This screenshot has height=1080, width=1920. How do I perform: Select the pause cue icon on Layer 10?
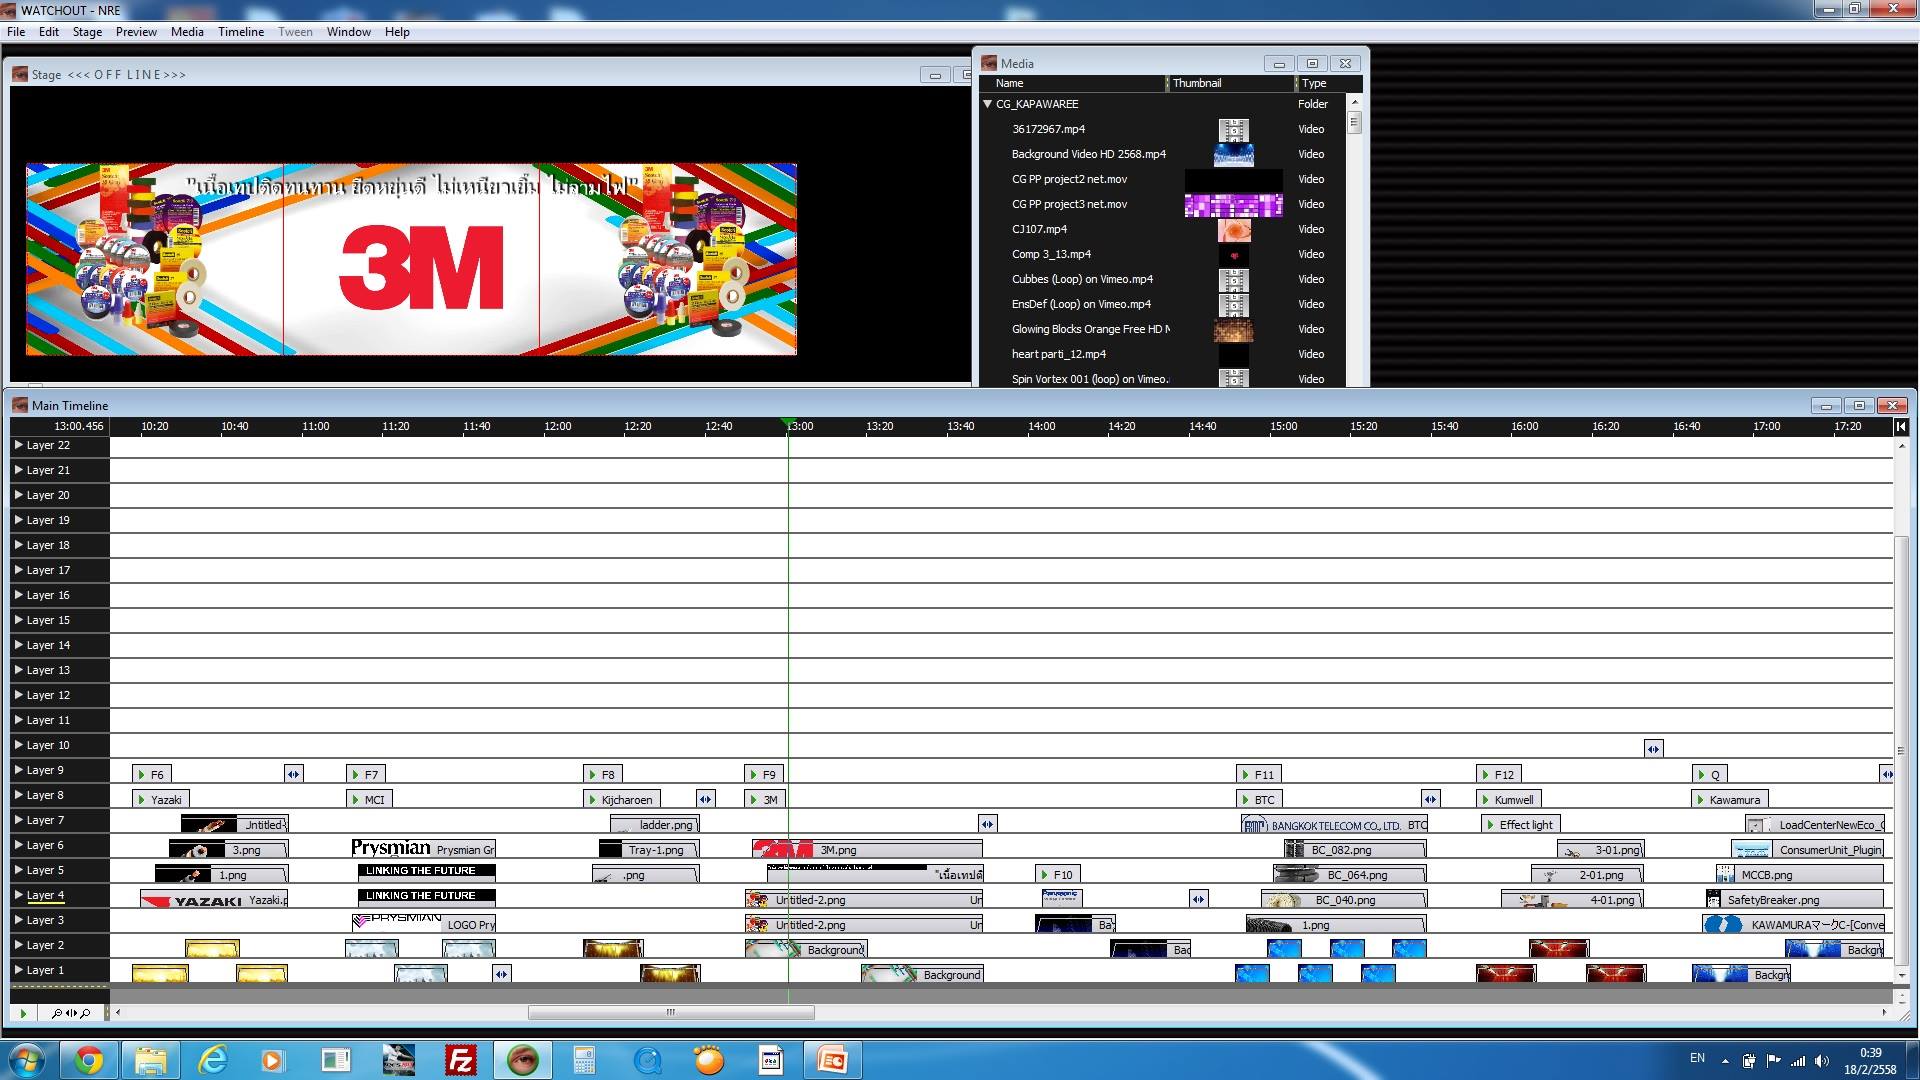(1653, 748)
